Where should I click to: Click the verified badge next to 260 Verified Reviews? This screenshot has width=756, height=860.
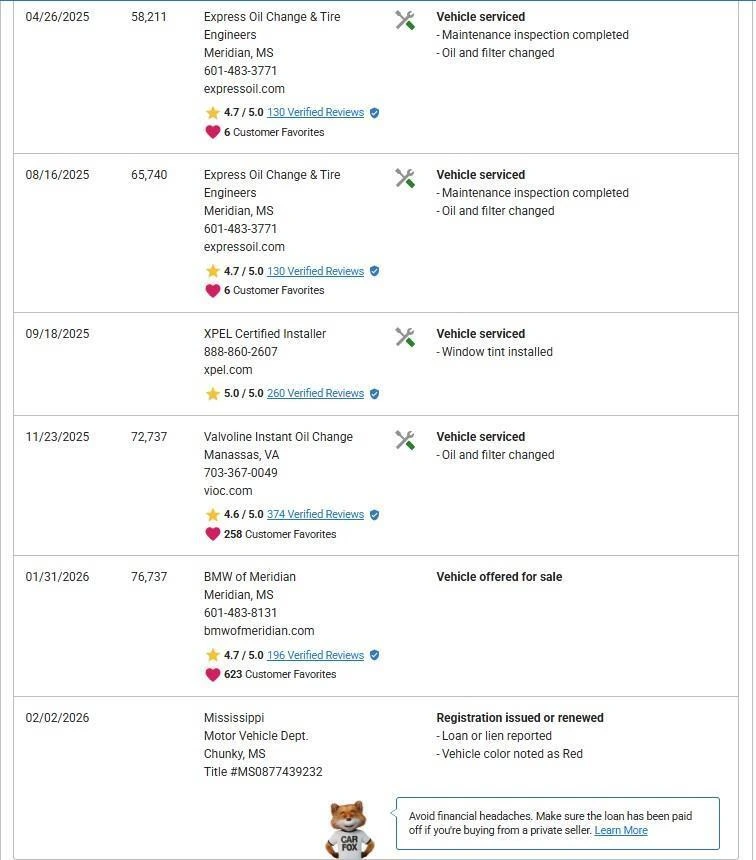(374, 394)
